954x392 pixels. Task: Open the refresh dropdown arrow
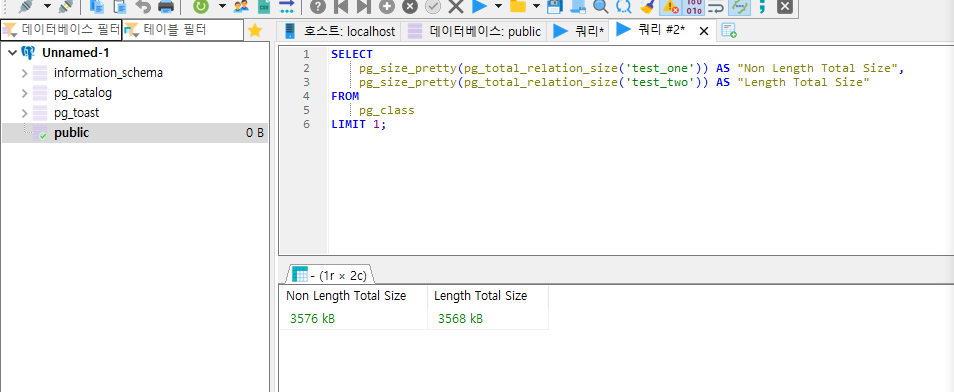pyautogui.click(x=222, y=7)
